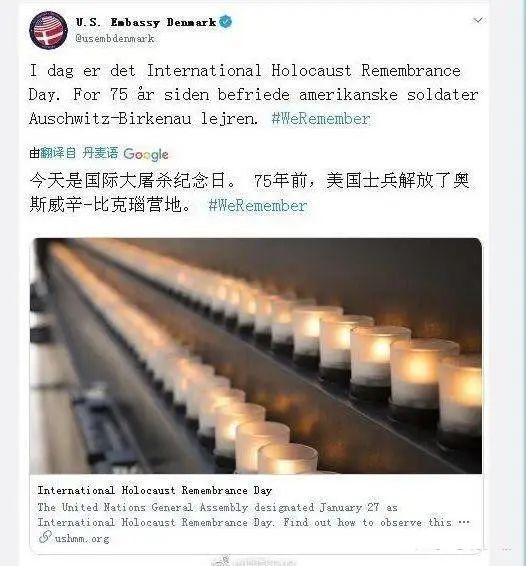Click the Danish tweet text body
The width and height of the screenshot is (526, 566).
coord(254,95)
